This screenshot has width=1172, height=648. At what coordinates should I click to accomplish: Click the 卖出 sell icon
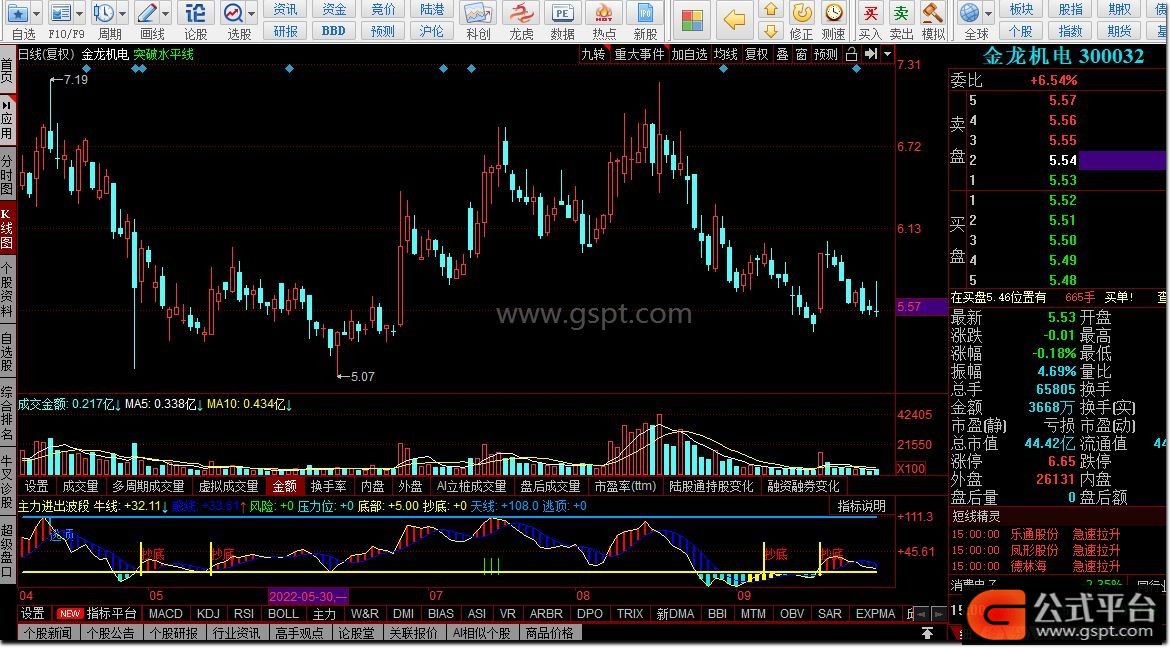pyautogui.click(x=901, y=13)
